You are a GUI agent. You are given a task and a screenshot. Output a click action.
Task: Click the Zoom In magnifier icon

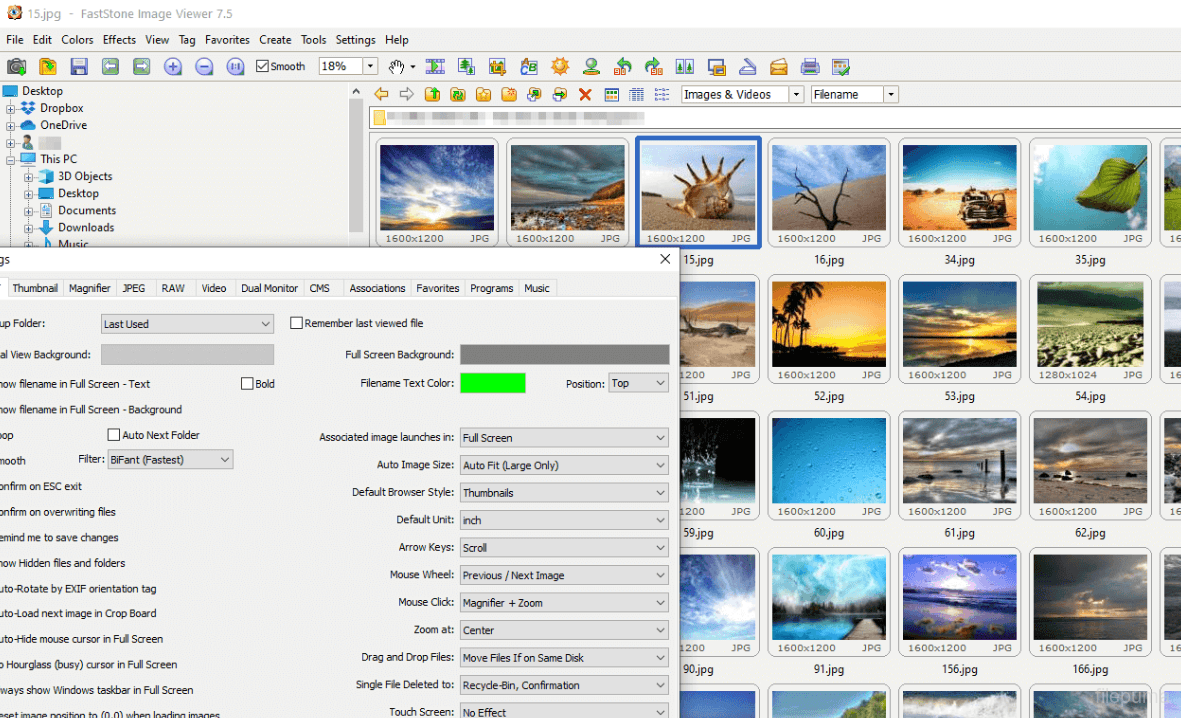point(173,67)
